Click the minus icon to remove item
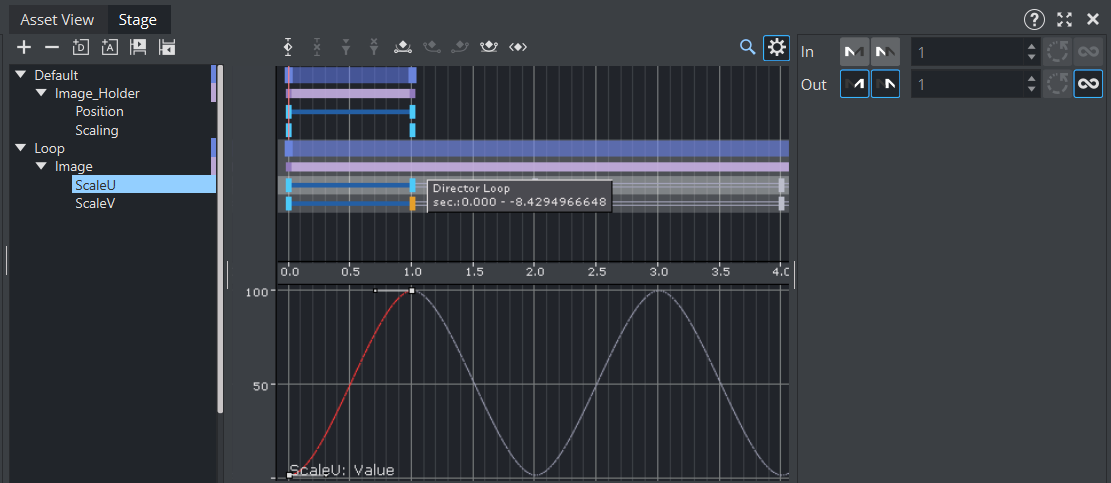Viewport: 1111px width, 483px height. (x=52, y=47)
